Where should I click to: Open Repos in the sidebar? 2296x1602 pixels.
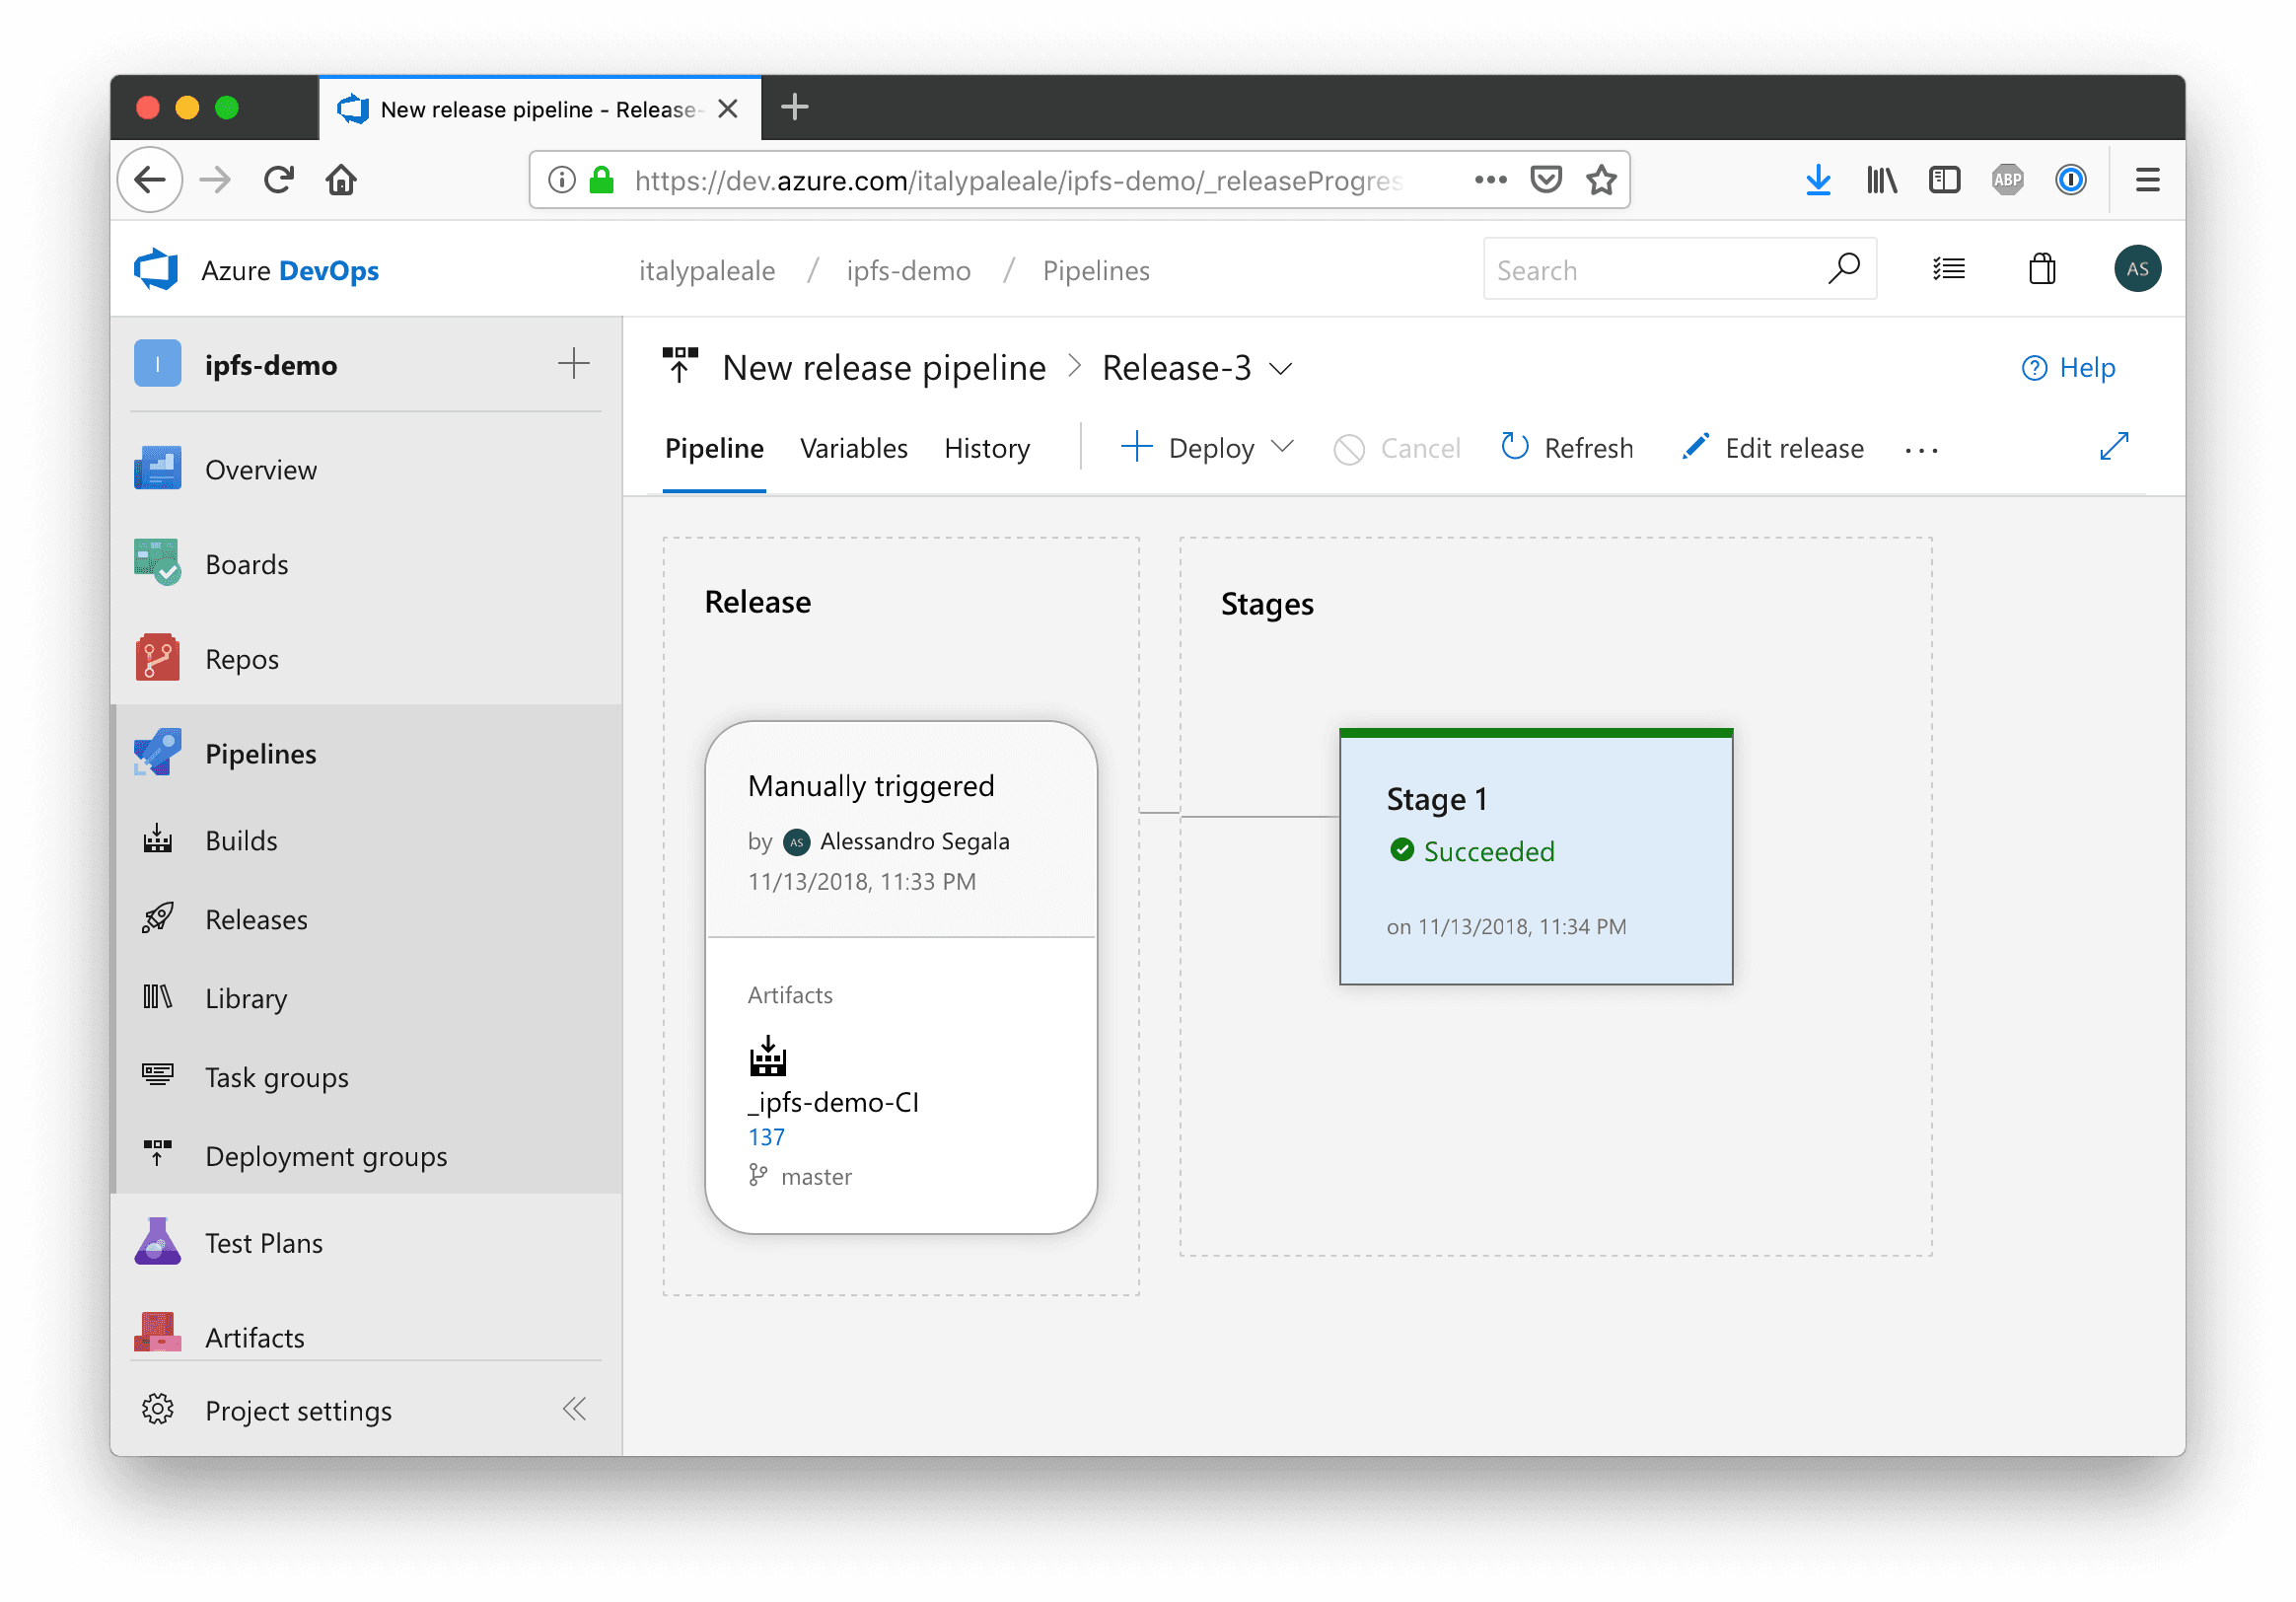pyautogui.click(x=367, y=659)
